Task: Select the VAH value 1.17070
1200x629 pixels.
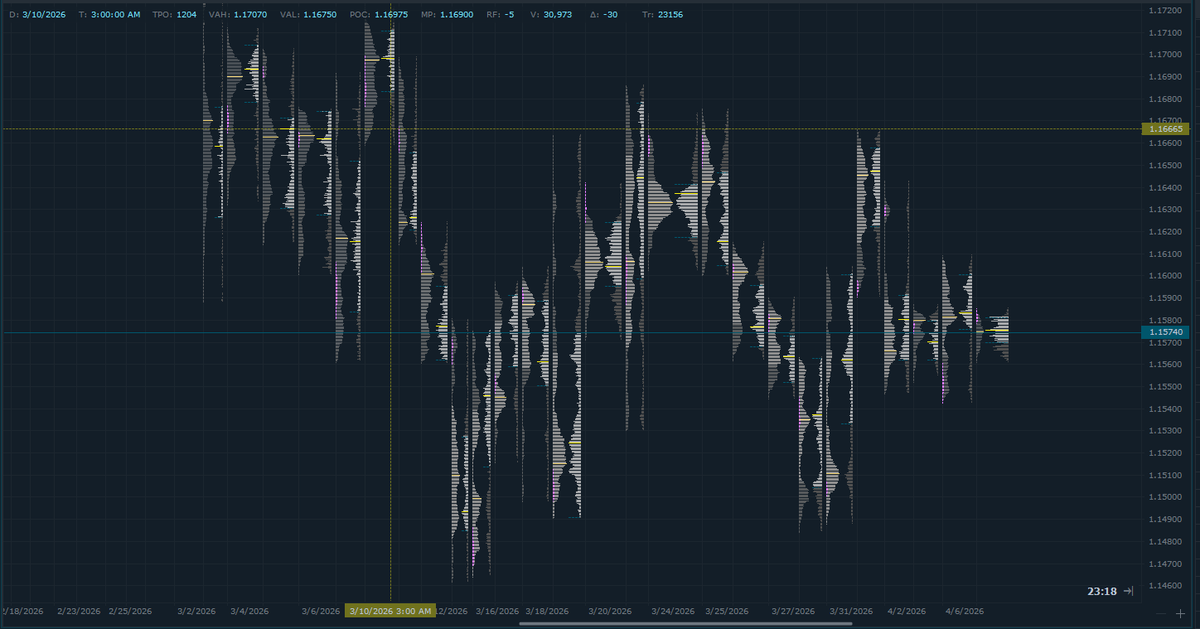Action: pyautogui.click(x=250, y=15)
